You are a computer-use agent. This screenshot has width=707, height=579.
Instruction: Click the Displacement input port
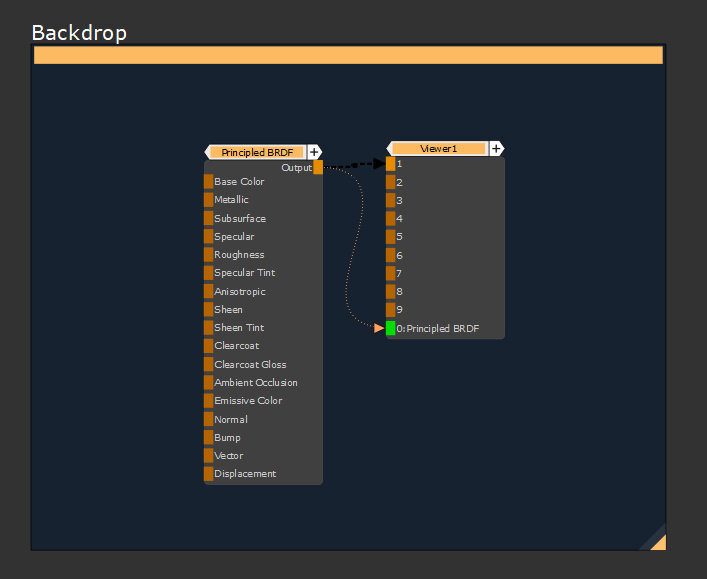click(208, 474)
